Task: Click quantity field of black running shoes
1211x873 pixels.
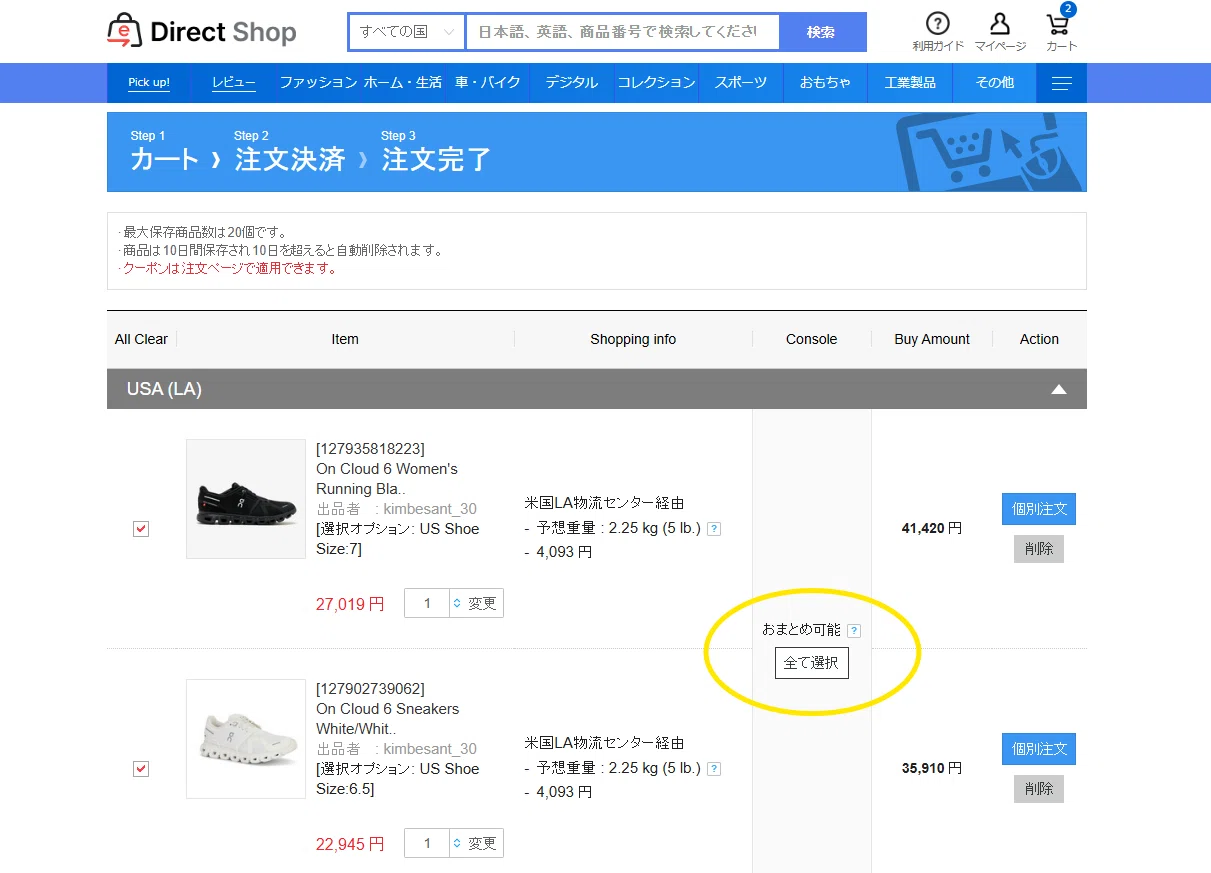Action: pos(428,604)
